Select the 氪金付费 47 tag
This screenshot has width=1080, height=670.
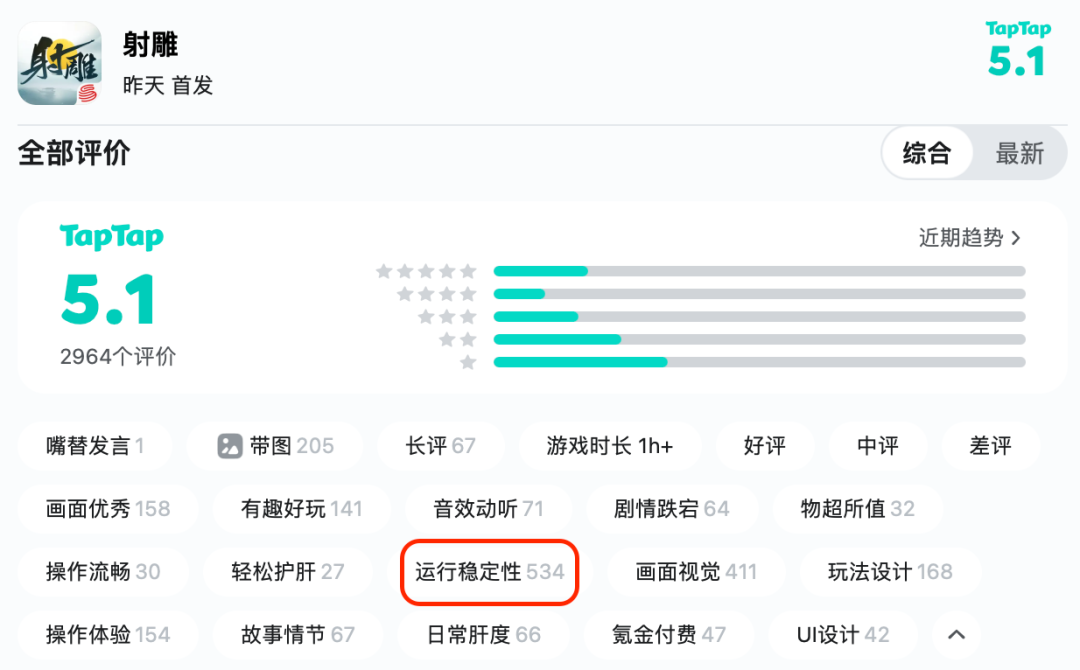tap(669, 635)
